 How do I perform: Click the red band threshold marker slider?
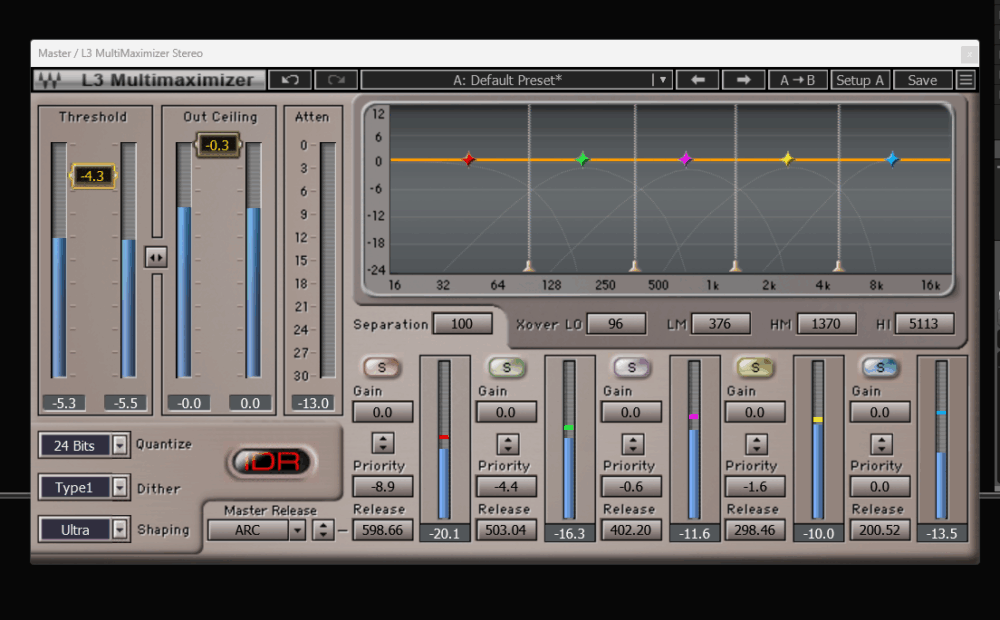pyautogui.click(x=444, y=437)
